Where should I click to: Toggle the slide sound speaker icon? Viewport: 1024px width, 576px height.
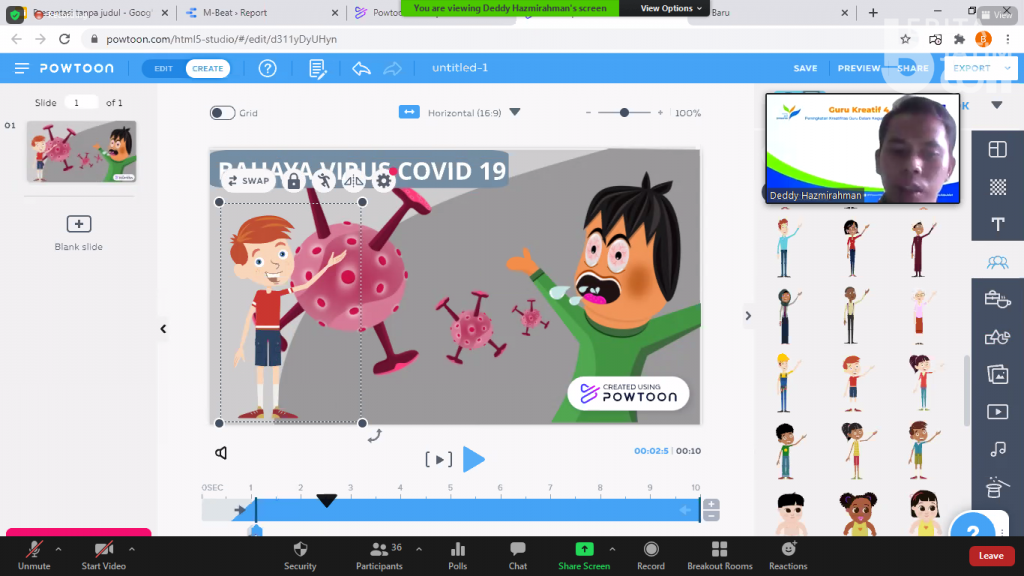pyautogui.click(x=221, y=453)
